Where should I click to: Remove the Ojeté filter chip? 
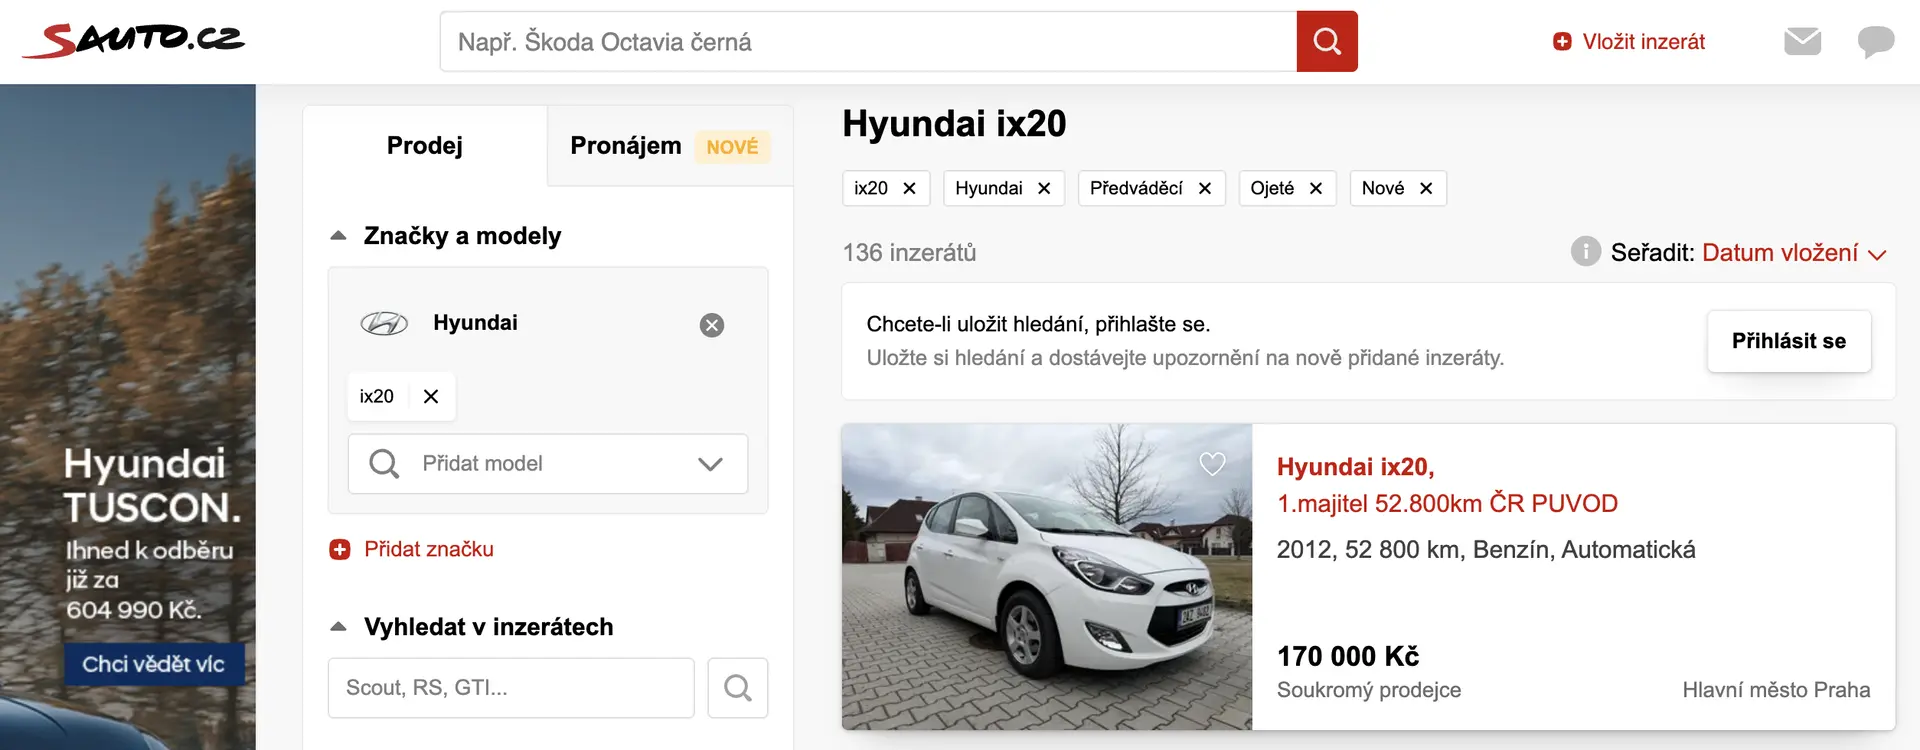tap(1315, 188)
